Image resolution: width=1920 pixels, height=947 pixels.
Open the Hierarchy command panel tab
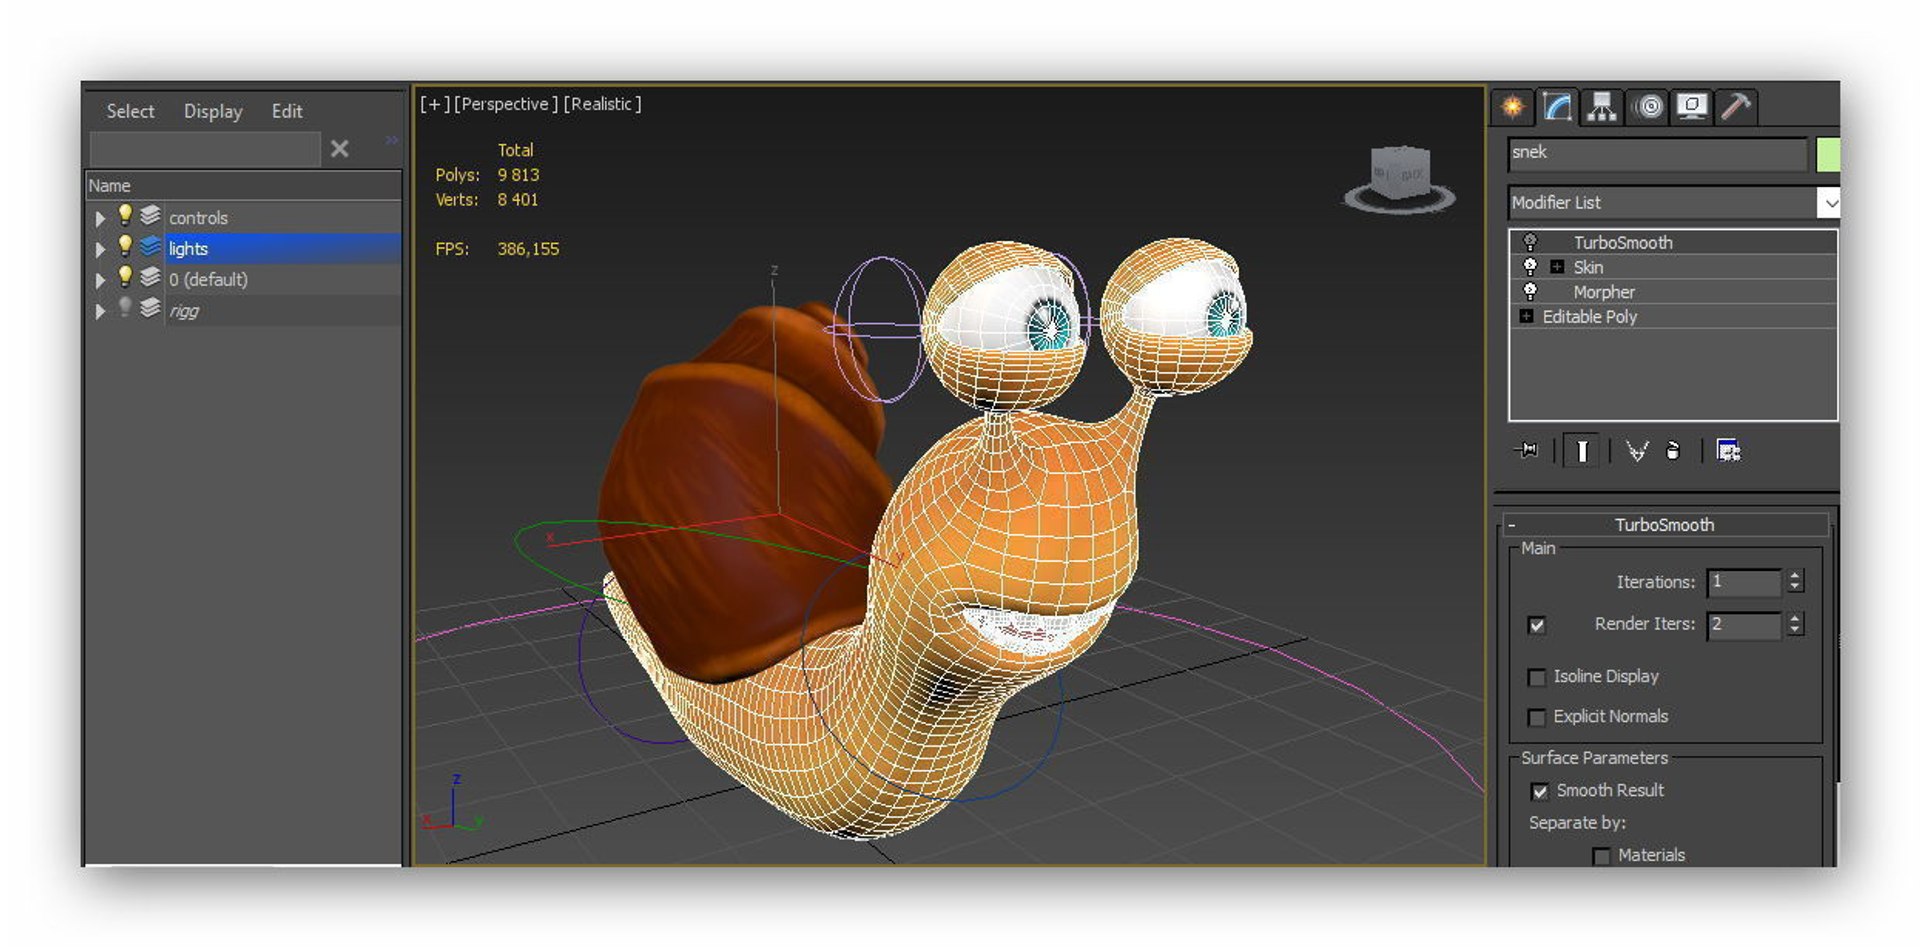pos(1602,106)
